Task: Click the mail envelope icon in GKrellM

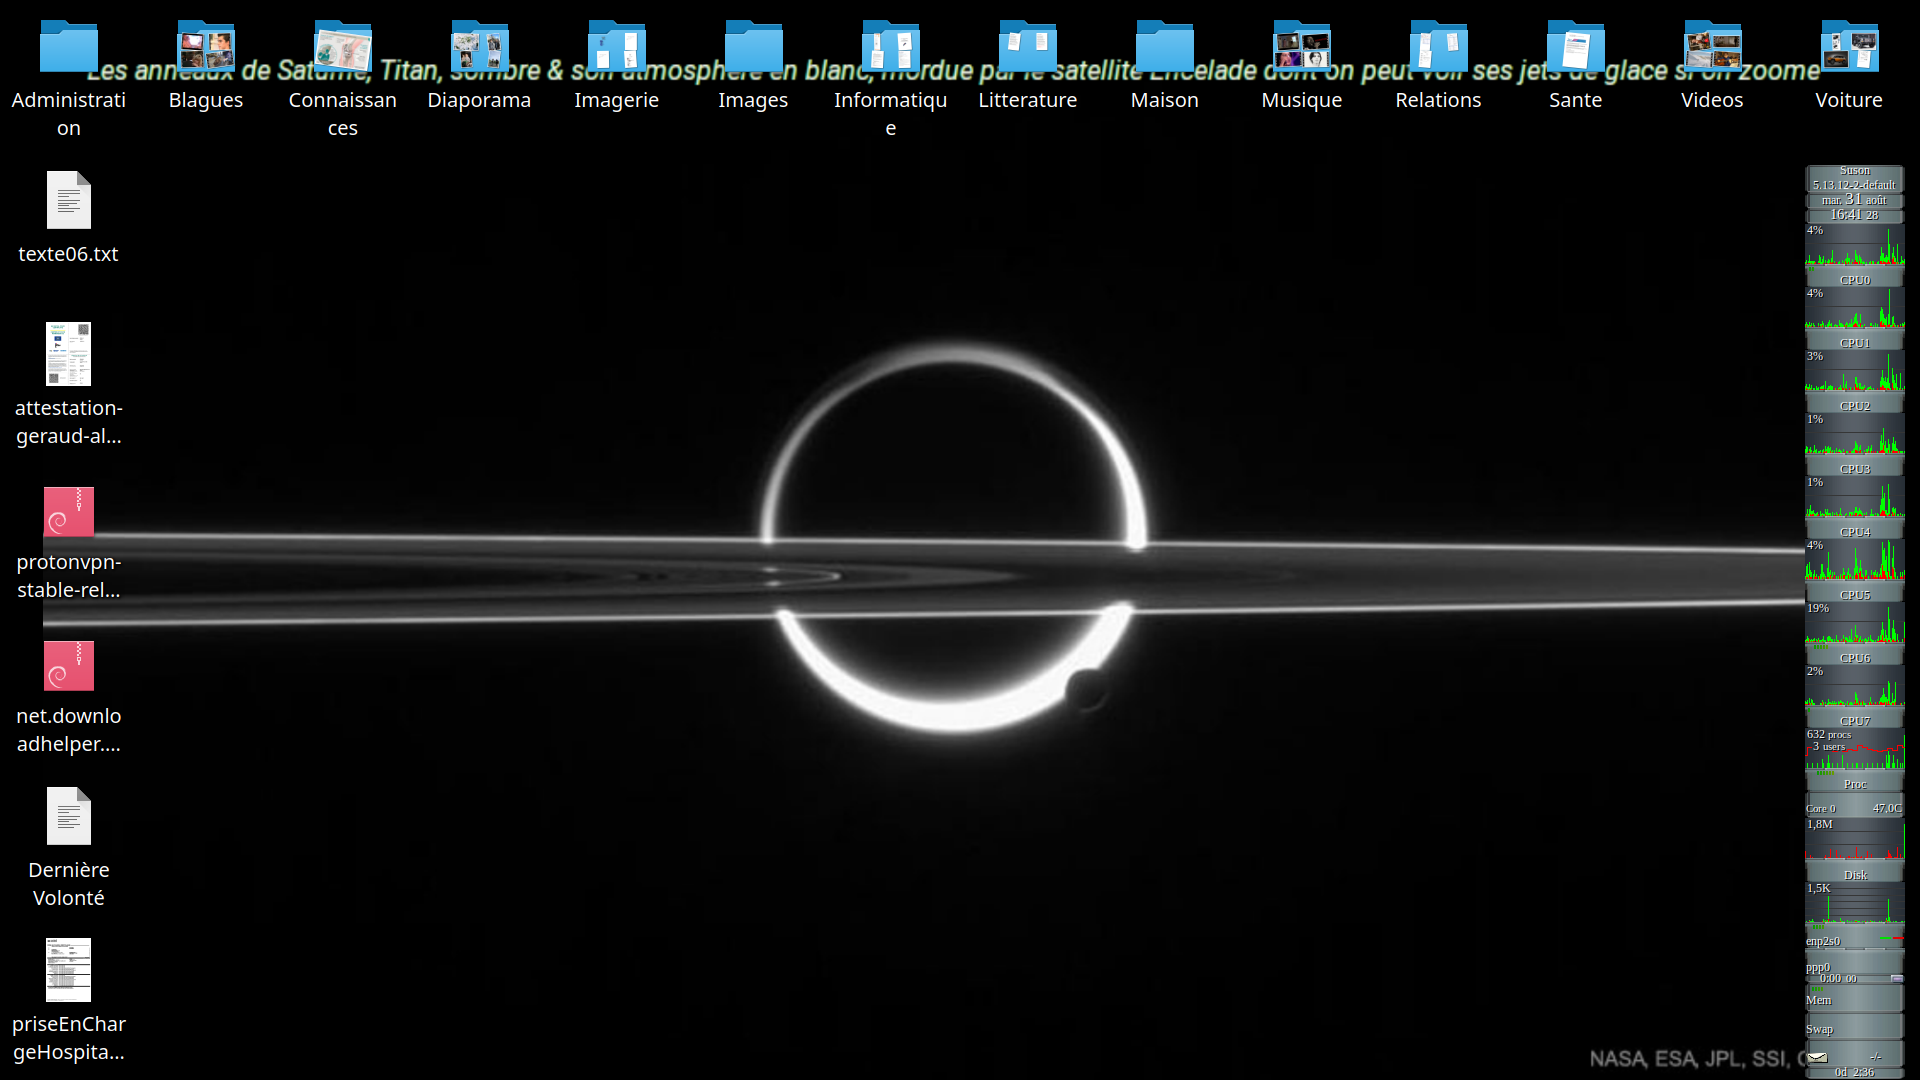Action: [1818, 1057]
